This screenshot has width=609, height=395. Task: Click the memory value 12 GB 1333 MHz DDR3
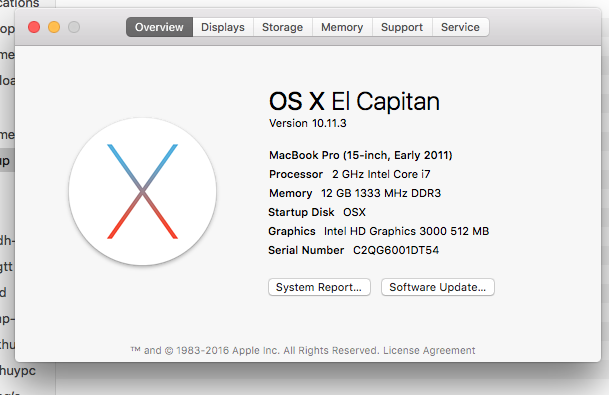381,193
